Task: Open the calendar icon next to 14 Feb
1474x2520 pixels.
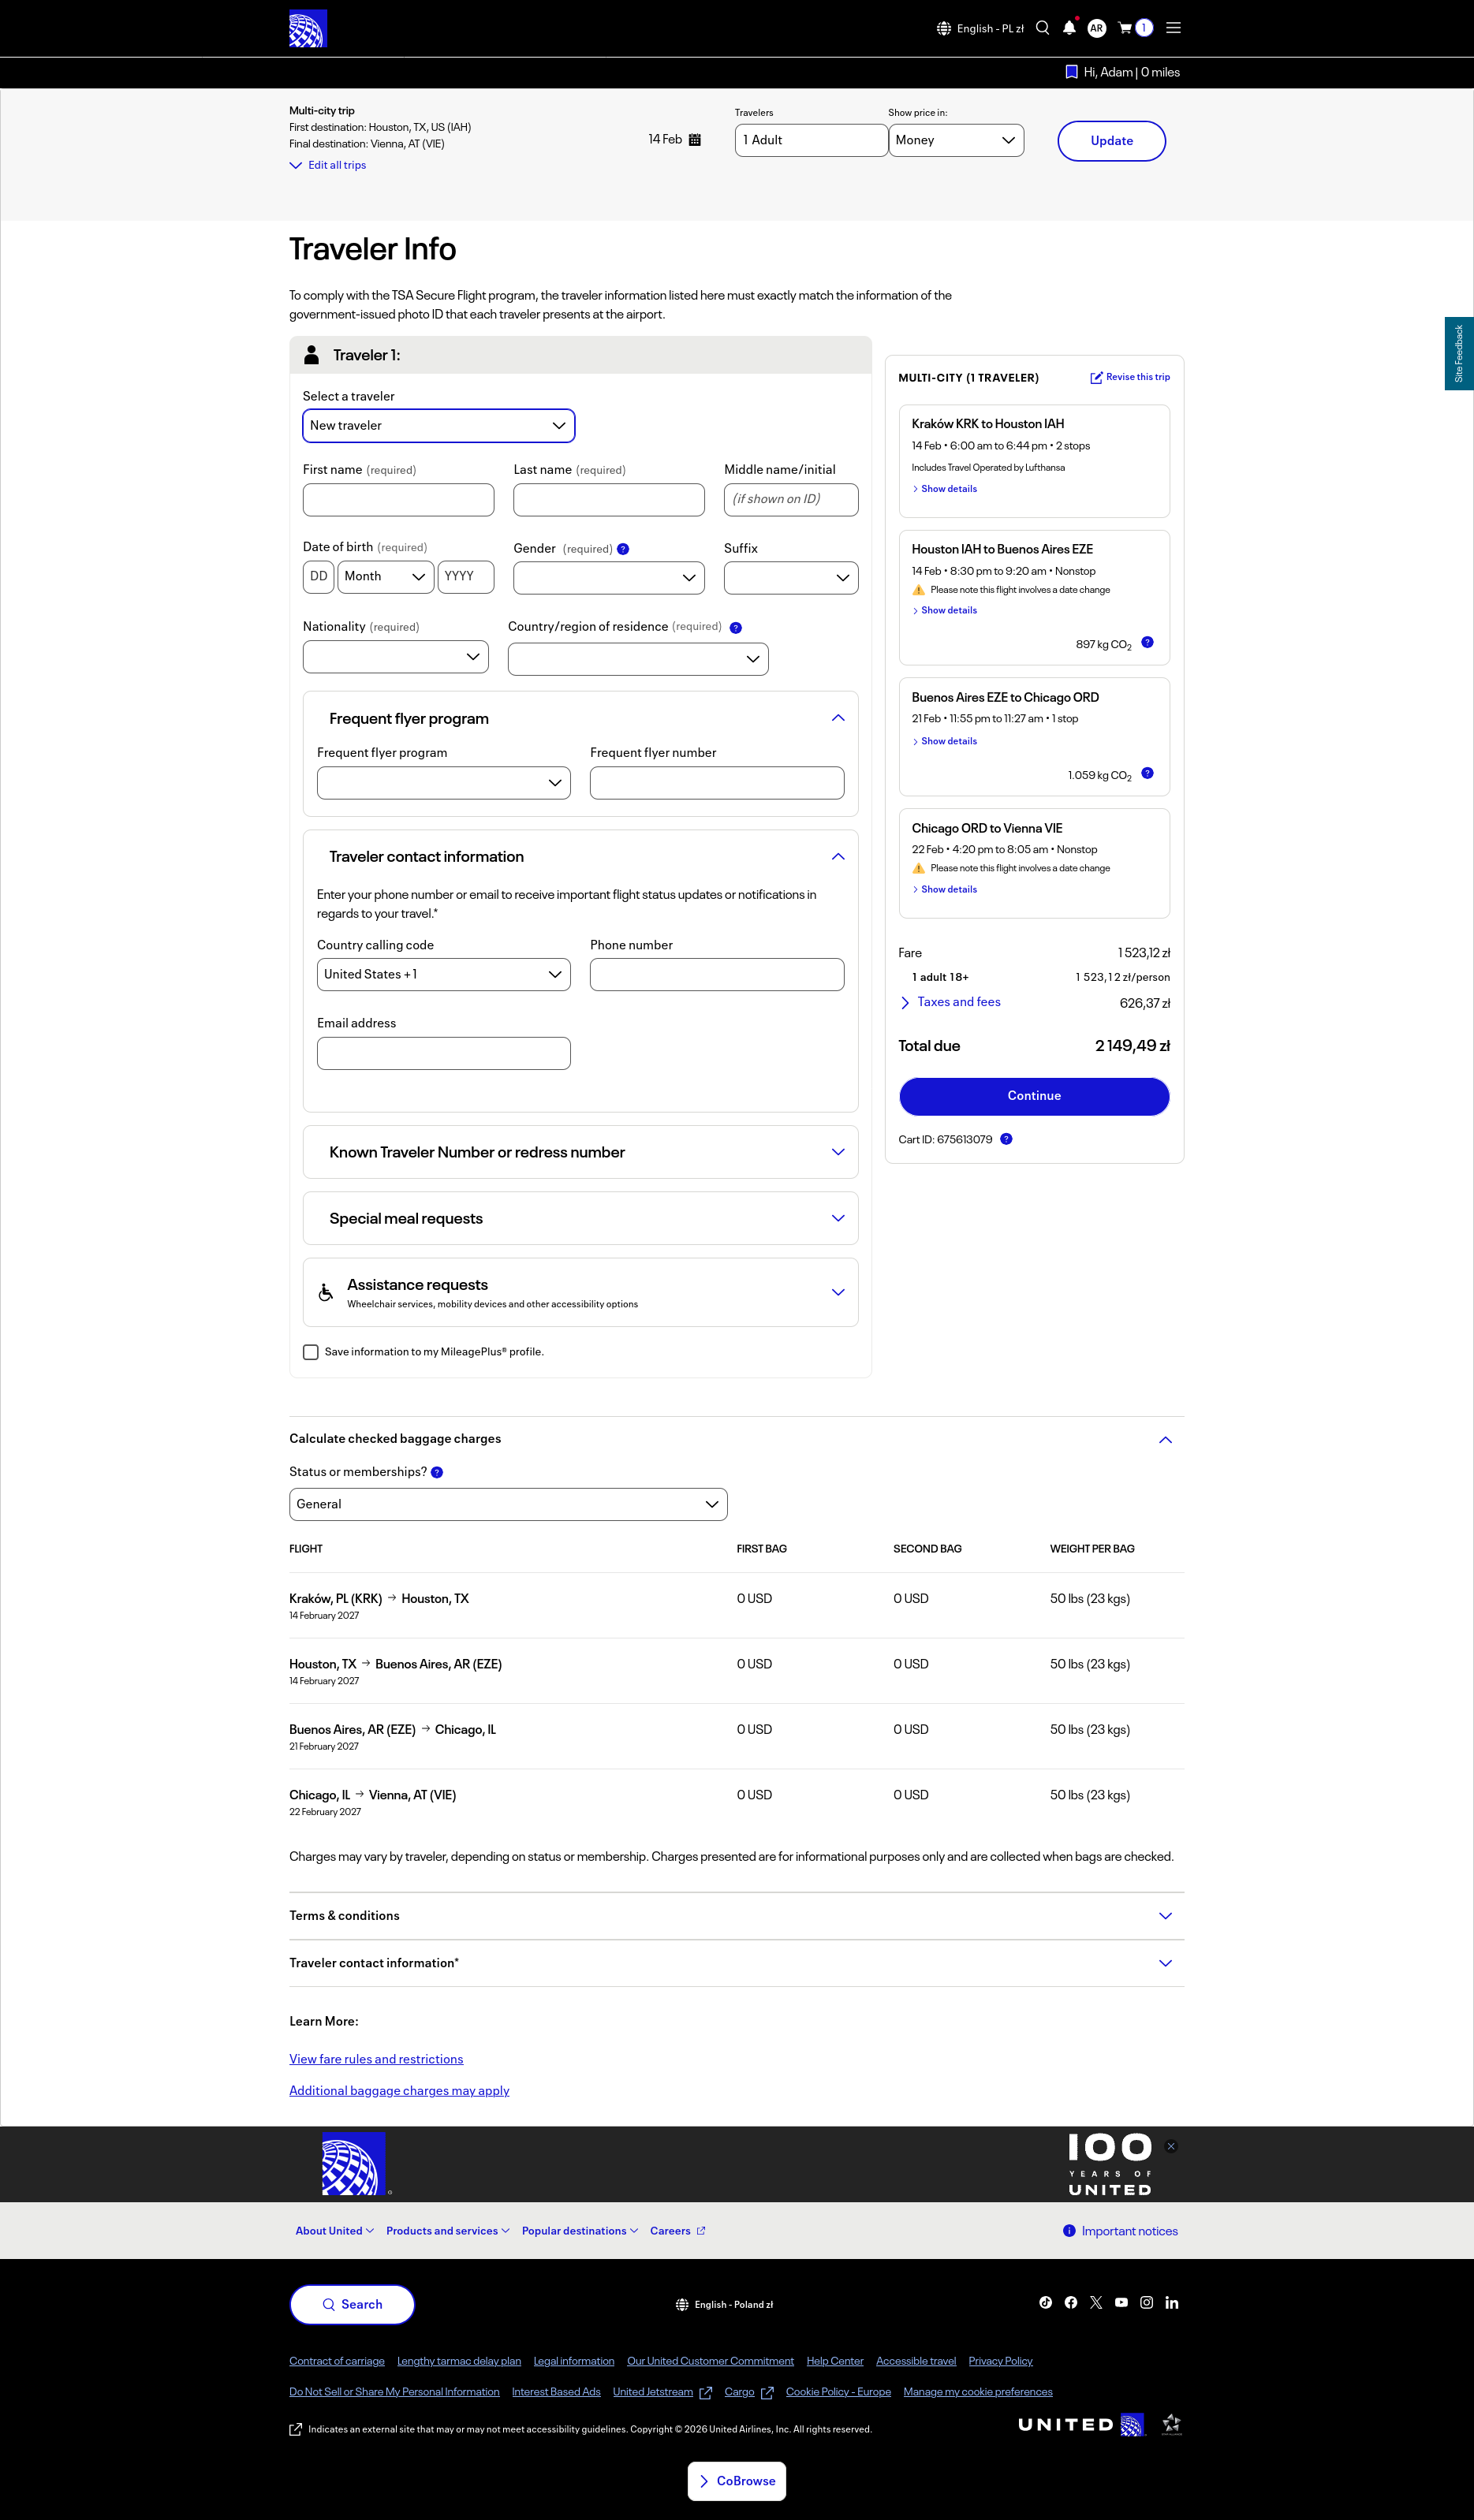Action: (695, 140)
